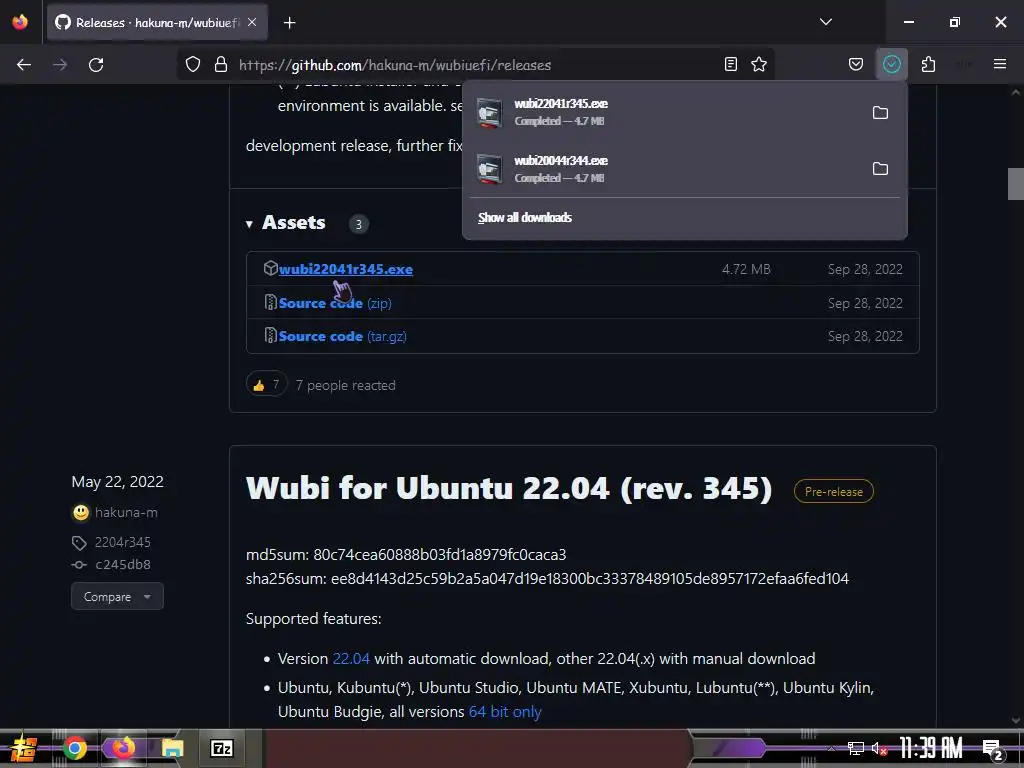The image size is (1024, 768).
Task: Click the page vertical scrollbar thumb
Action: pos(1016,184)
